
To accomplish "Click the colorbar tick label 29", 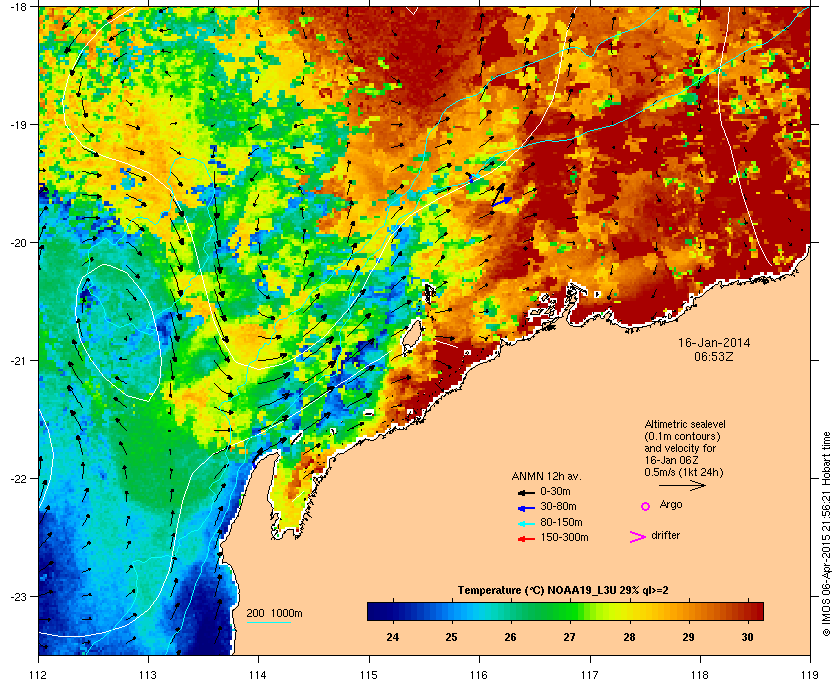I will 688,637.
